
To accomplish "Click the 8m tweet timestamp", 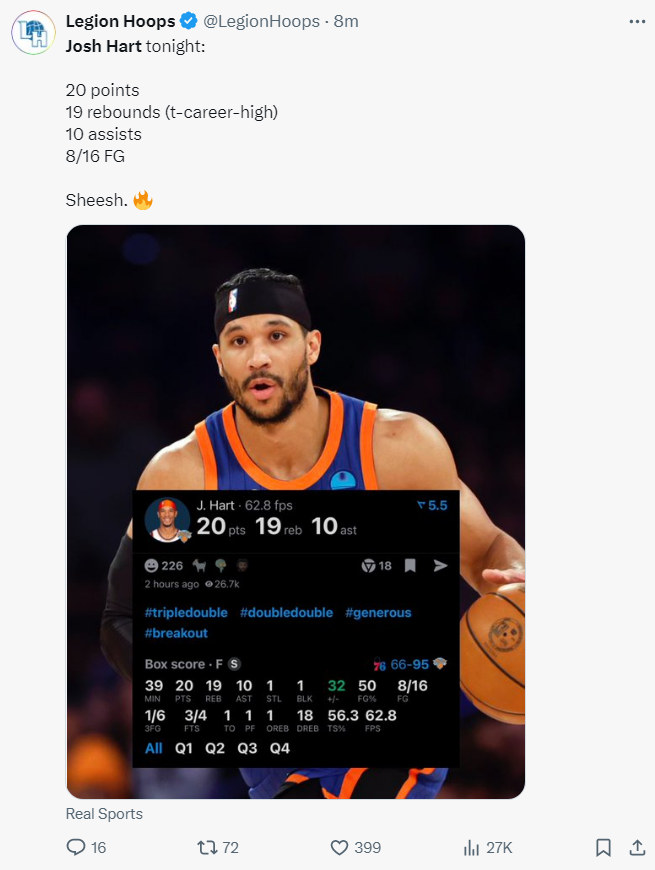I will [x=346, y=21].
